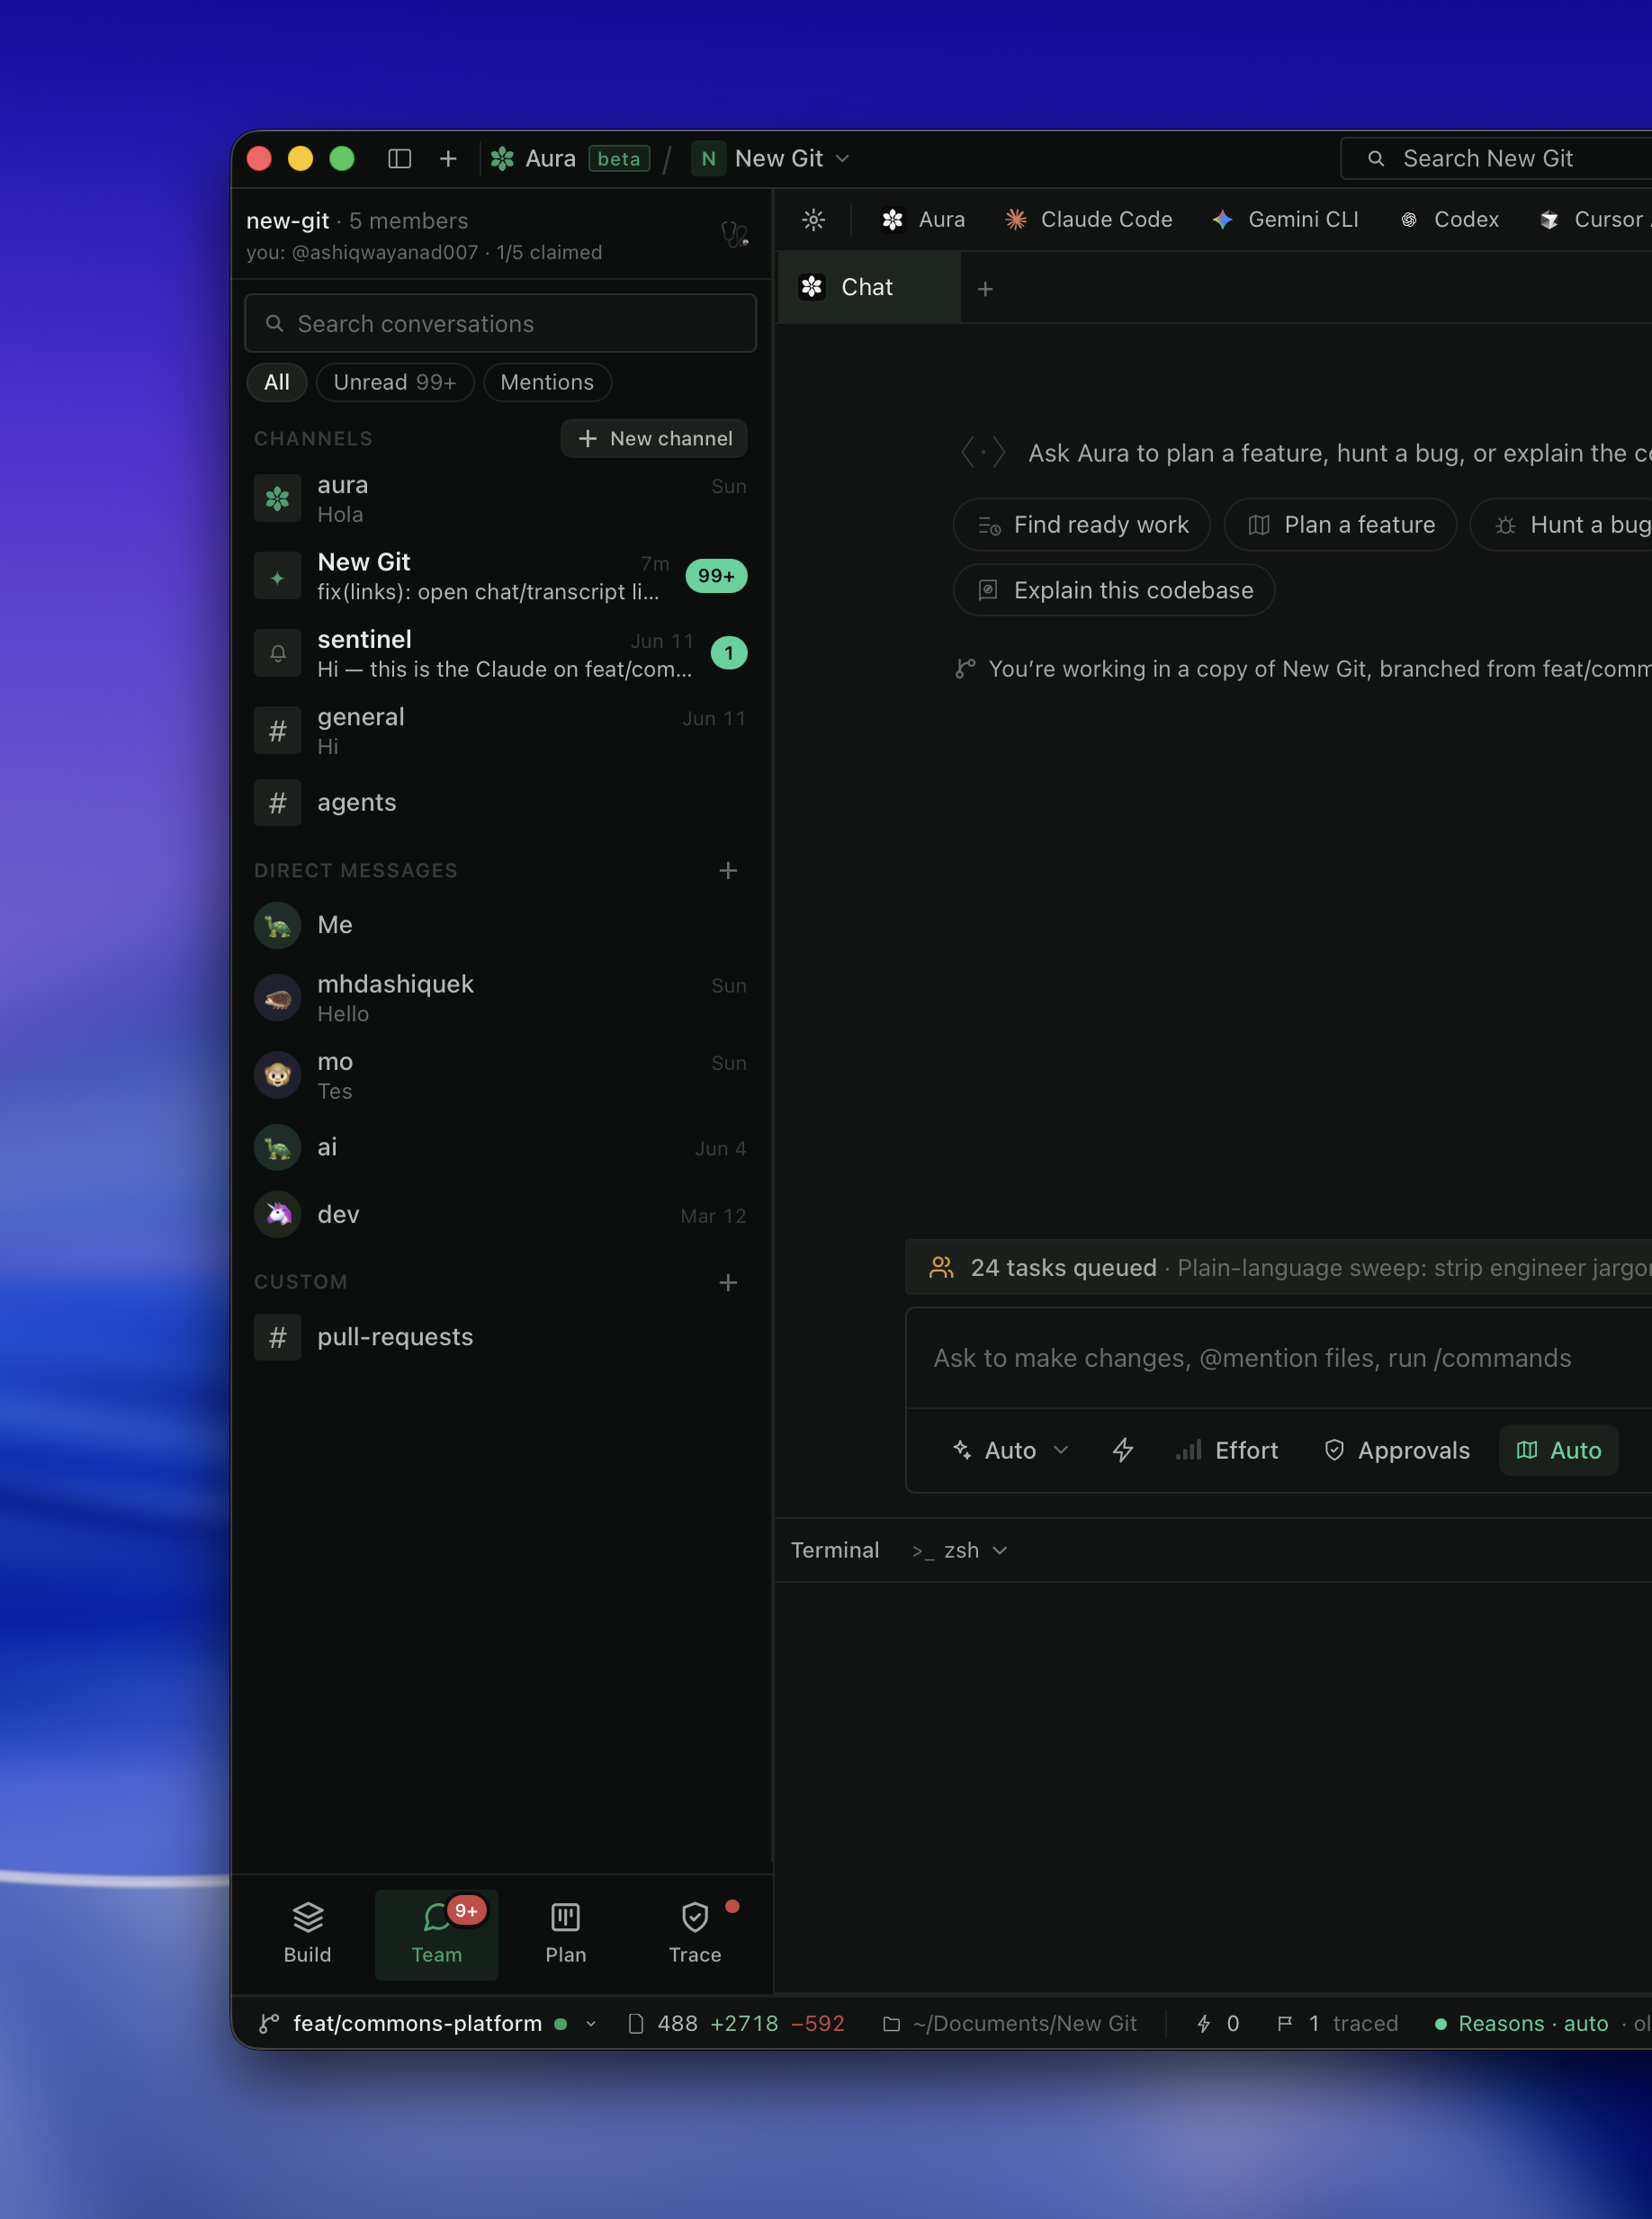Image resolution: width=1652 pixels, height=2219 pixels.
Task: Filter by Unread 99+
Action: tap(395, 383)
